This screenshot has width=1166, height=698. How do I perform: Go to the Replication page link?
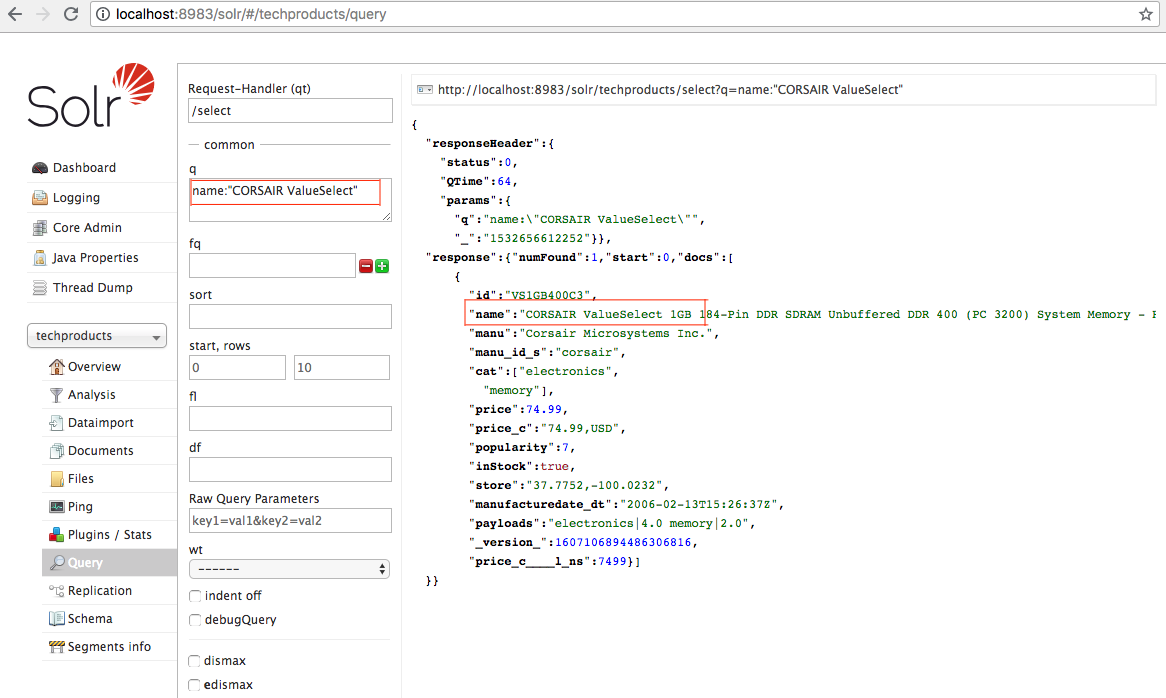click(100, 591)
